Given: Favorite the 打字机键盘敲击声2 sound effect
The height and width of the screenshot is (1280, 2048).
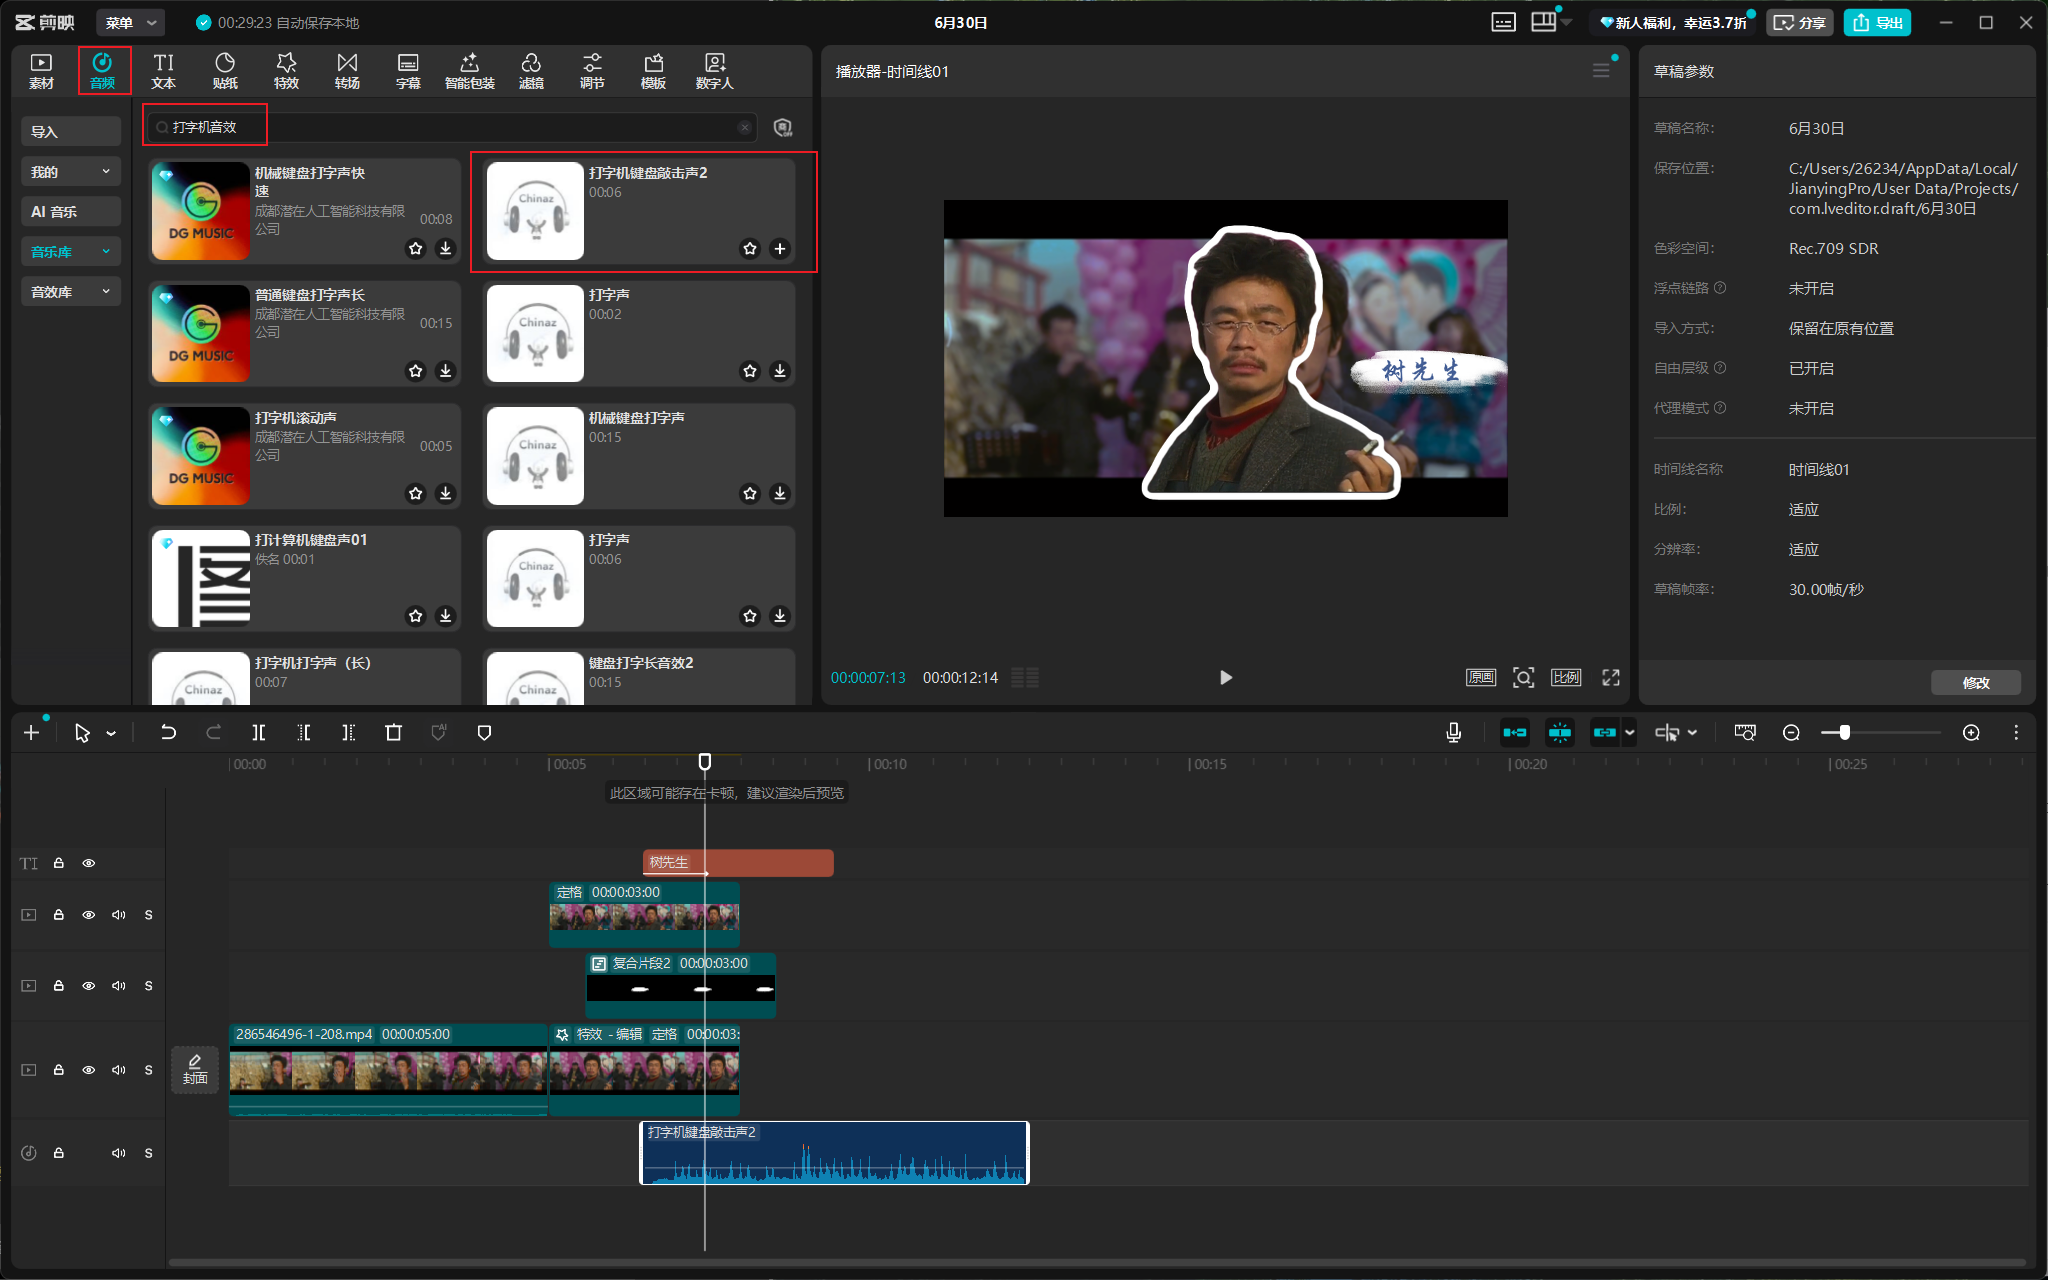Looking at the screenshot, I should coord(750,248).
